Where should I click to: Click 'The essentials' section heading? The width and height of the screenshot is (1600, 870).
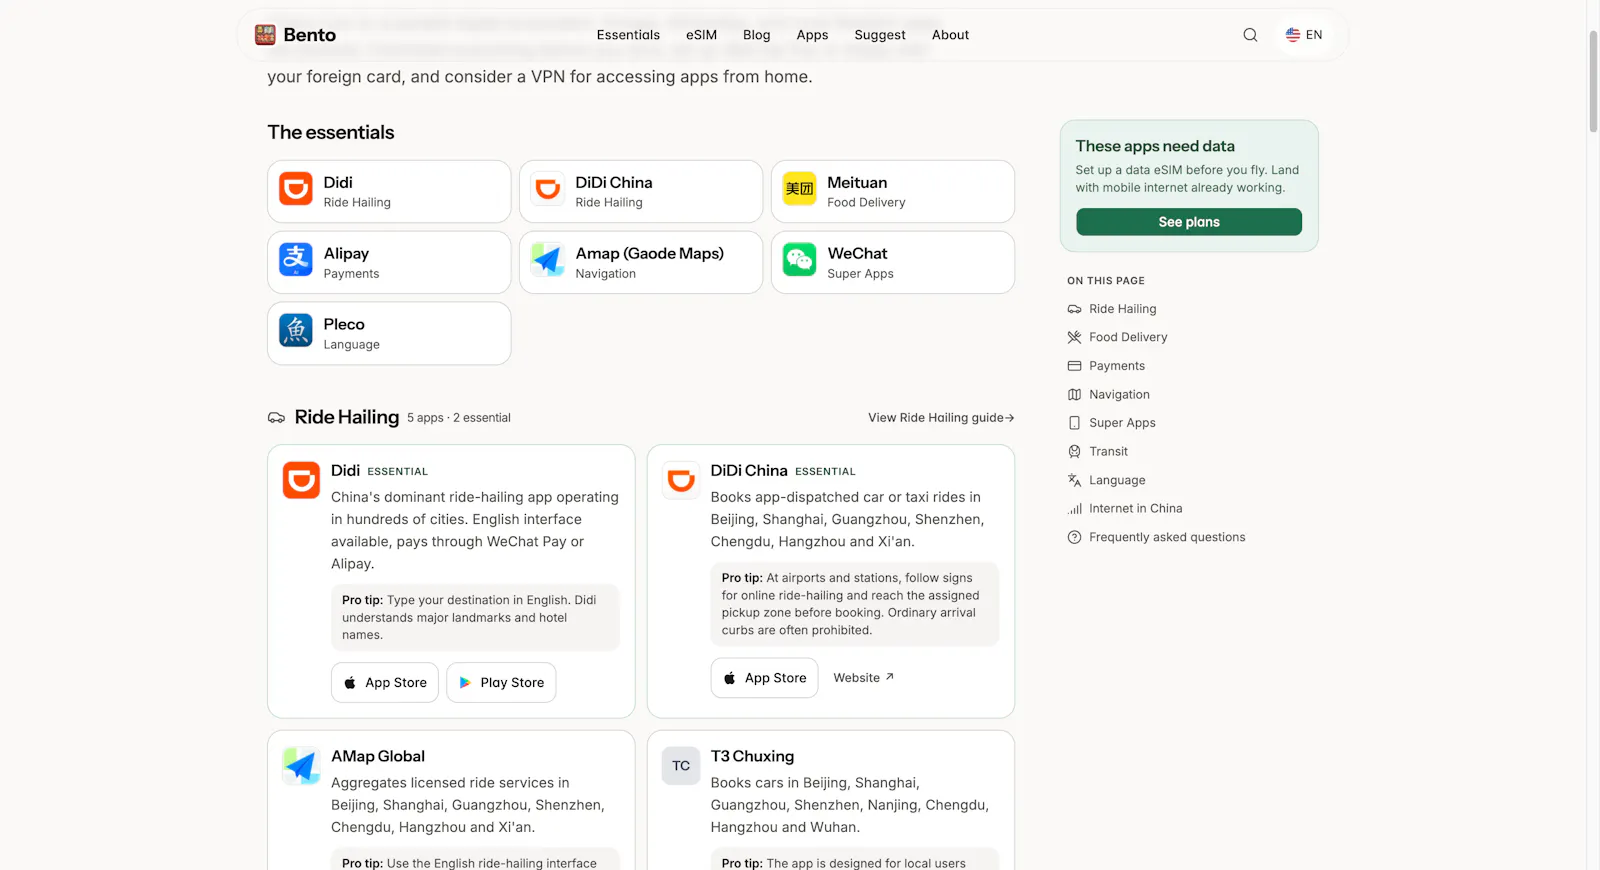pyautogui.click(x=331, y=133)
